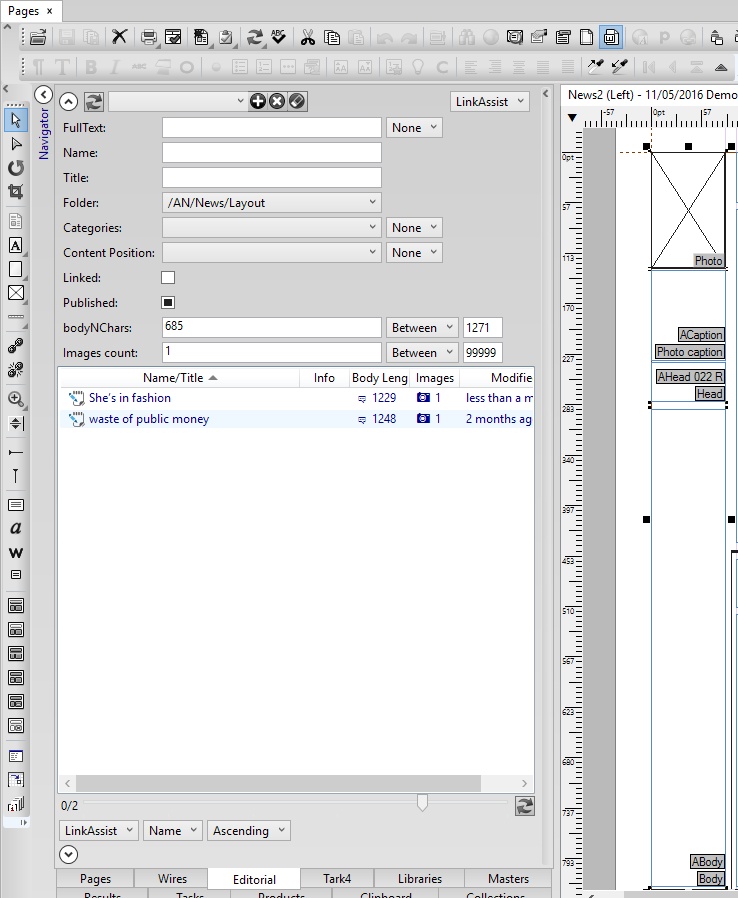Open the Folder dropdown /AN/News/Layout
This screenshot has width=738, height=898.
[x=272, y=203]
